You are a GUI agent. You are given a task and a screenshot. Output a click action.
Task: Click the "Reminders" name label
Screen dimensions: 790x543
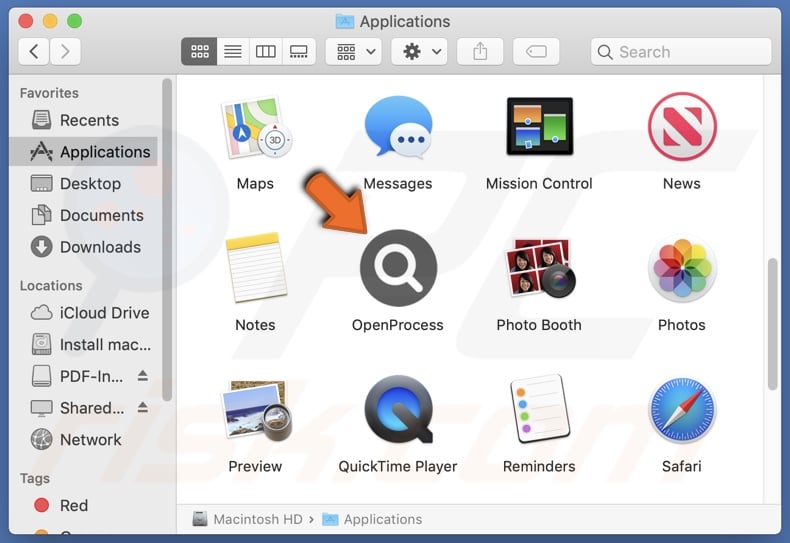tap(539, 466)
